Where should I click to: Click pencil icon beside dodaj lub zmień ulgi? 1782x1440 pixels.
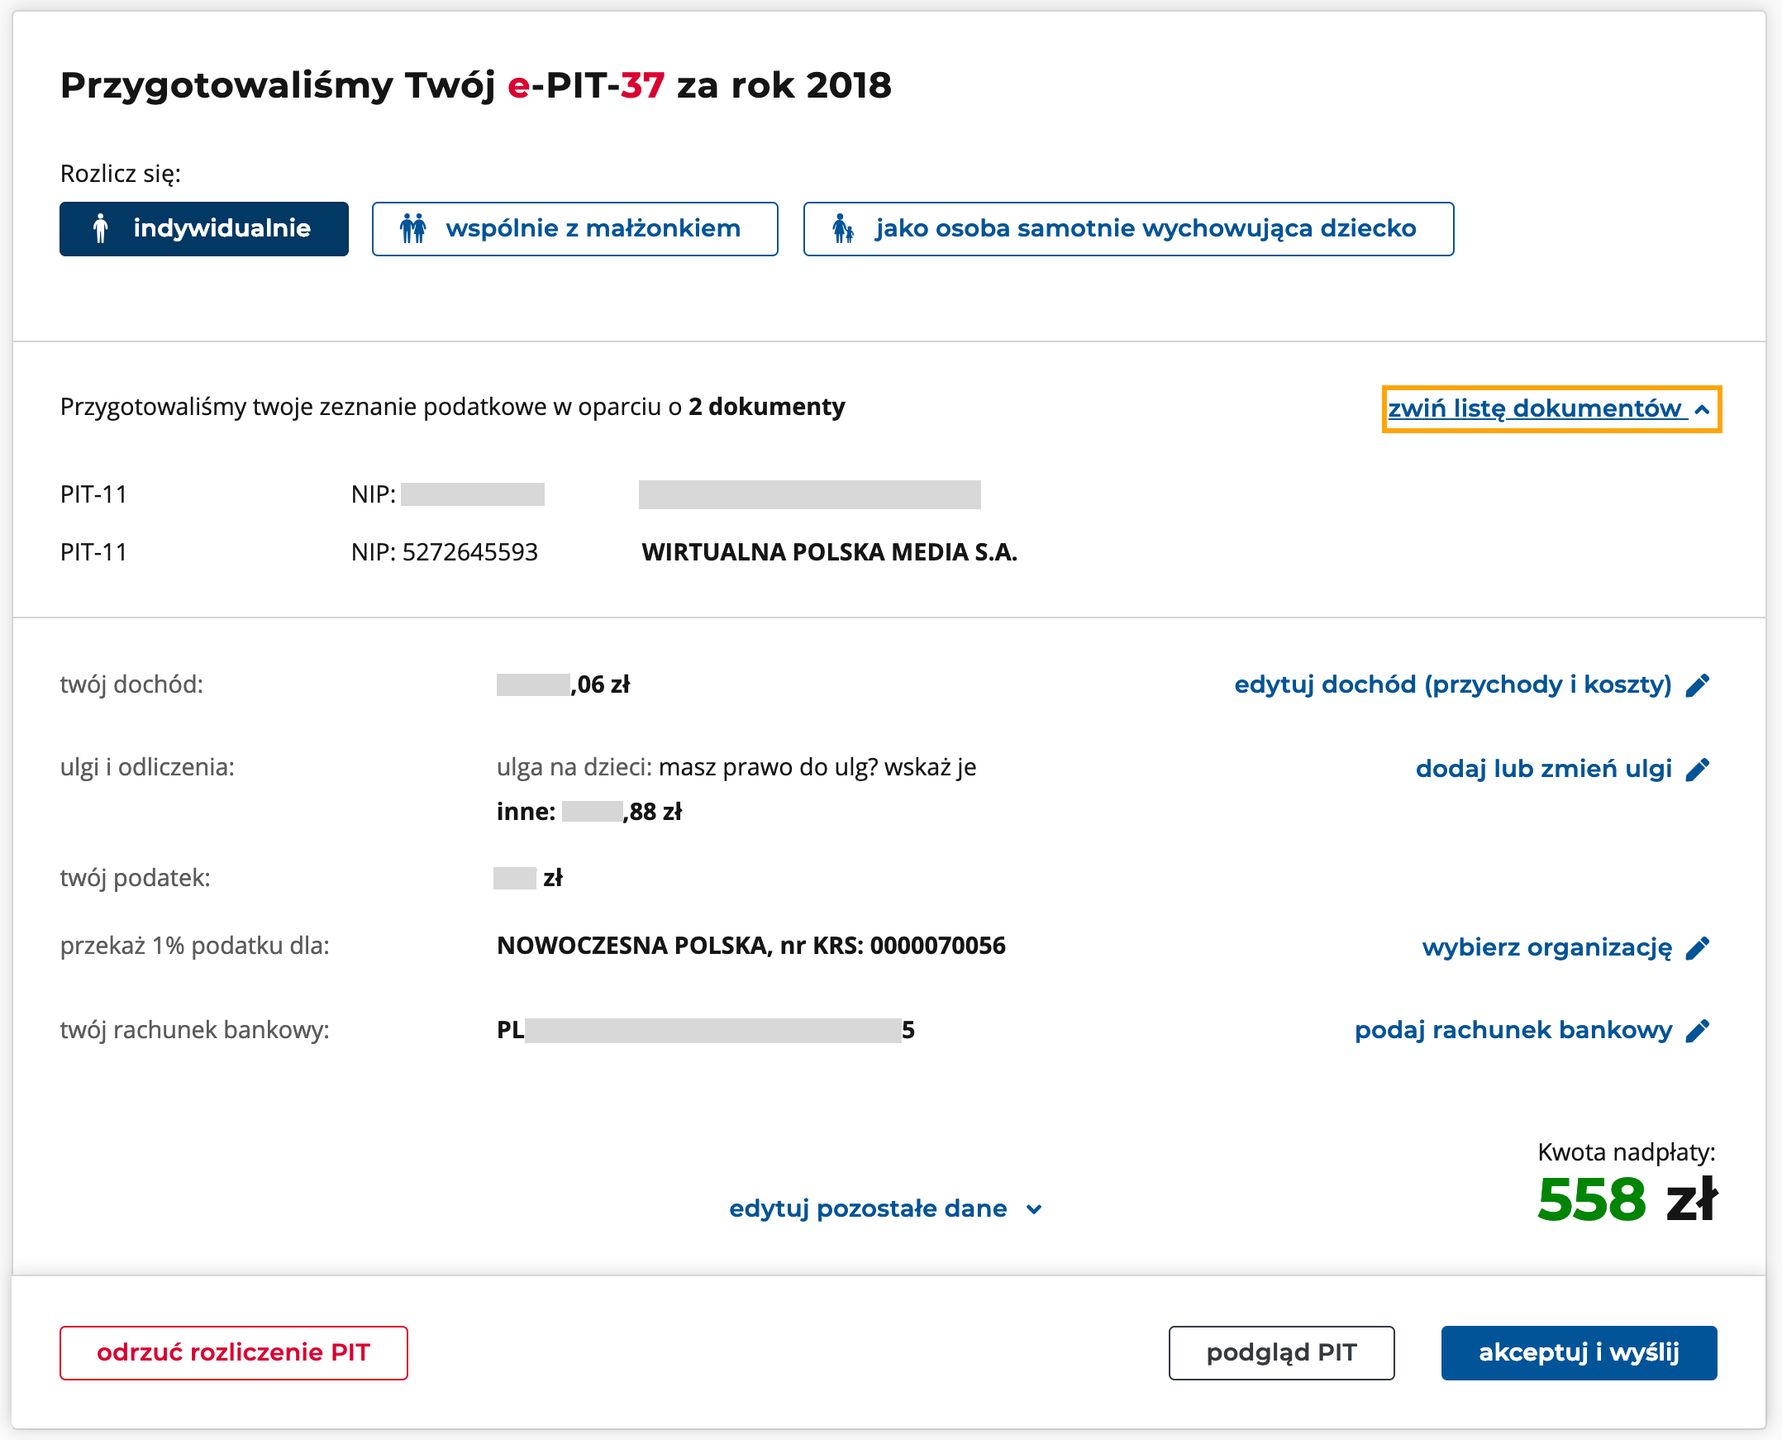point(1697,770)
